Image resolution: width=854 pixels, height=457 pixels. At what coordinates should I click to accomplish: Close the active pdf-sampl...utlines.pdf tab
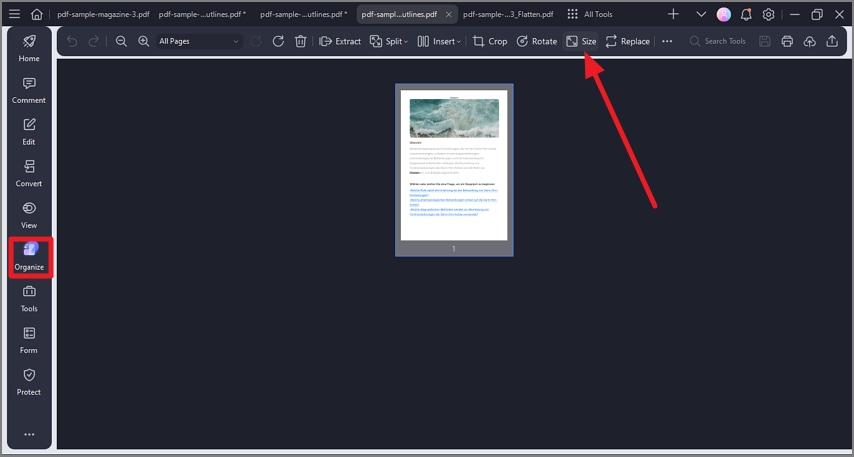tap(449, 15)
